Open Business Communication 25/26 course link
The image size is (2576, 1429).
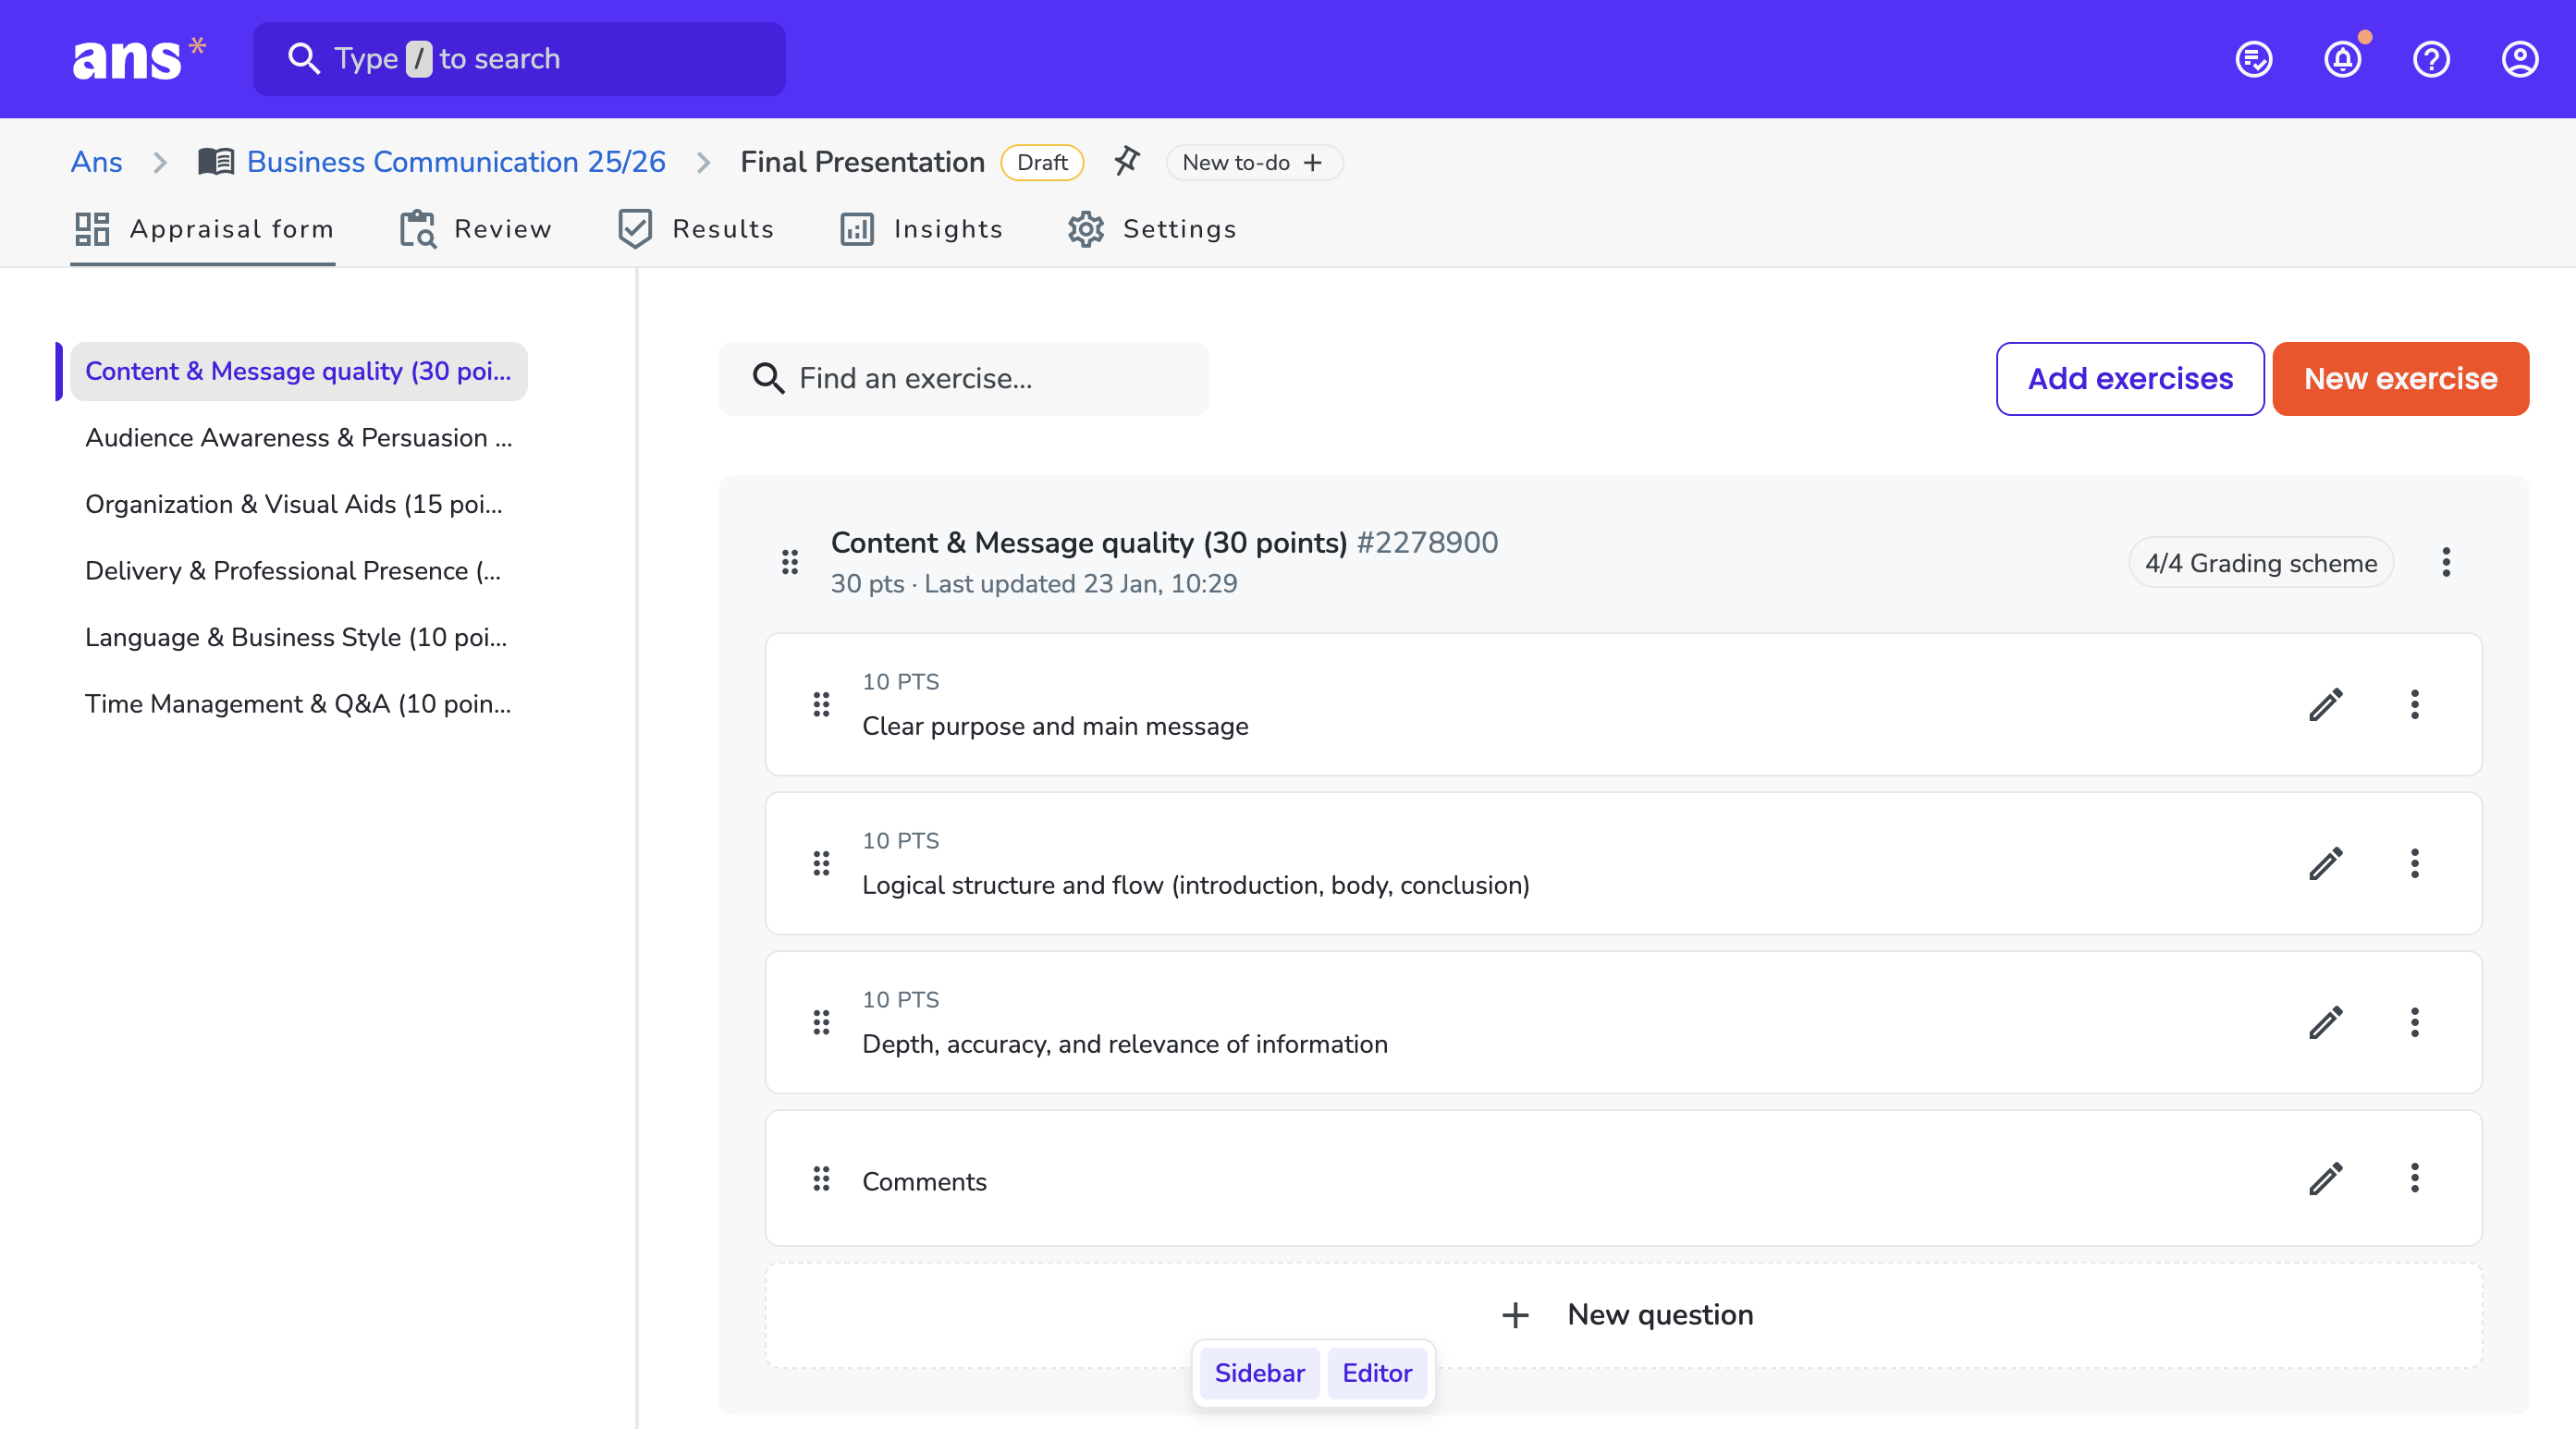coord(456,162)
